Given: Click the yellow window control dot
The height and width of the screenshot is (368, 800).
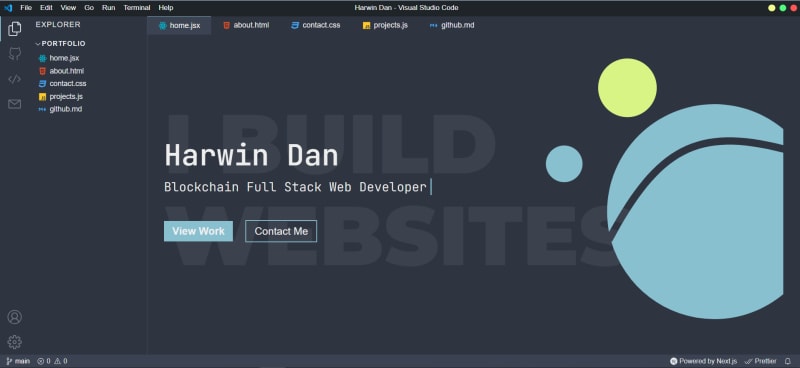Looking at the screenshot, I should tap(771, 8).
